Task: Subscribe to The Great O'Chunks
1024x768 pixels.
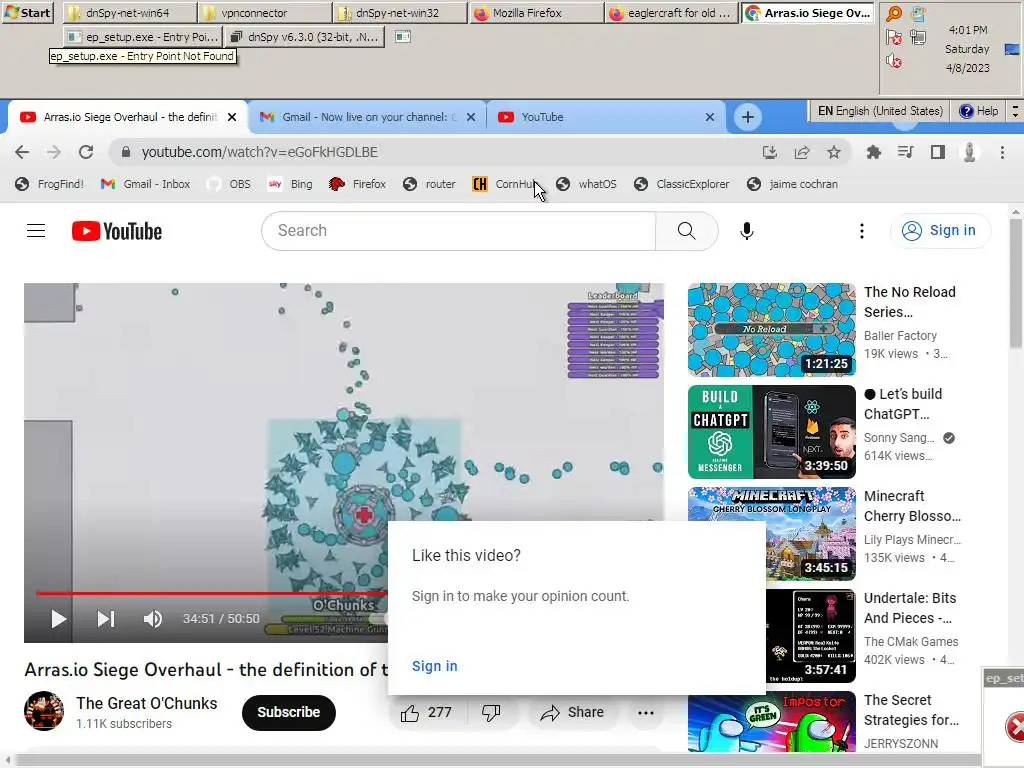Action: 289,712
